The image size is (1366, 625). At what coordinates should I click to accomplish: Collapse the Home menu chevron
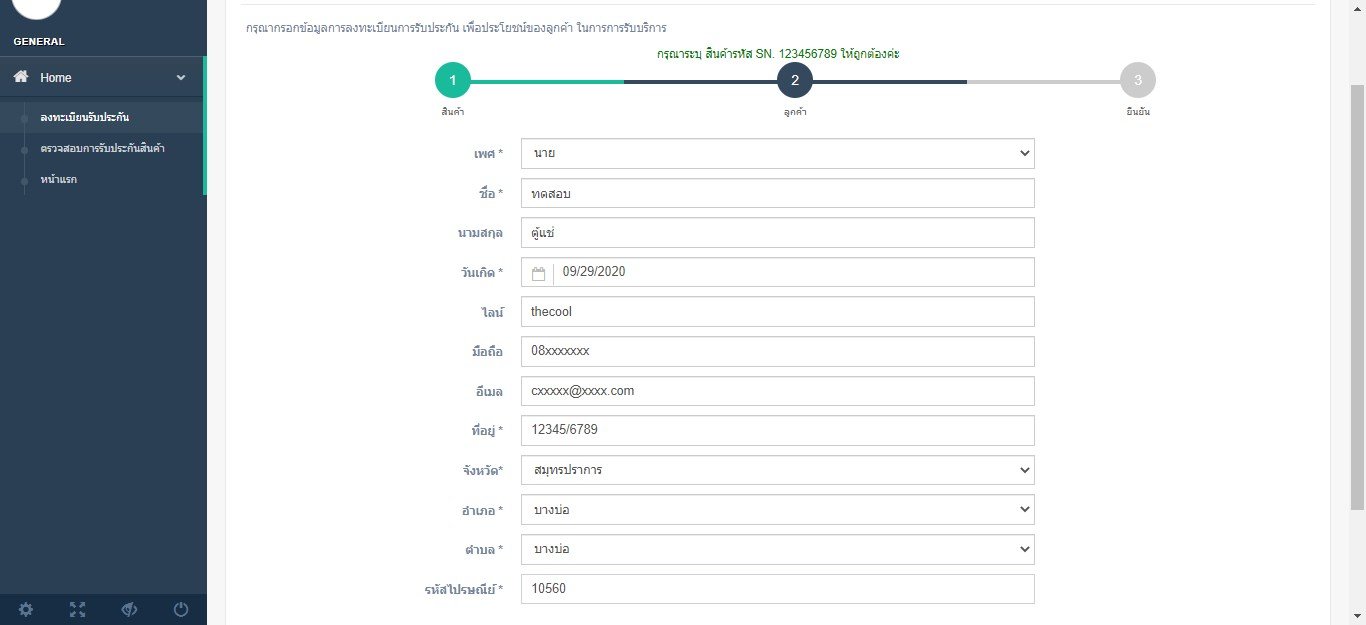tap(181, 78)
